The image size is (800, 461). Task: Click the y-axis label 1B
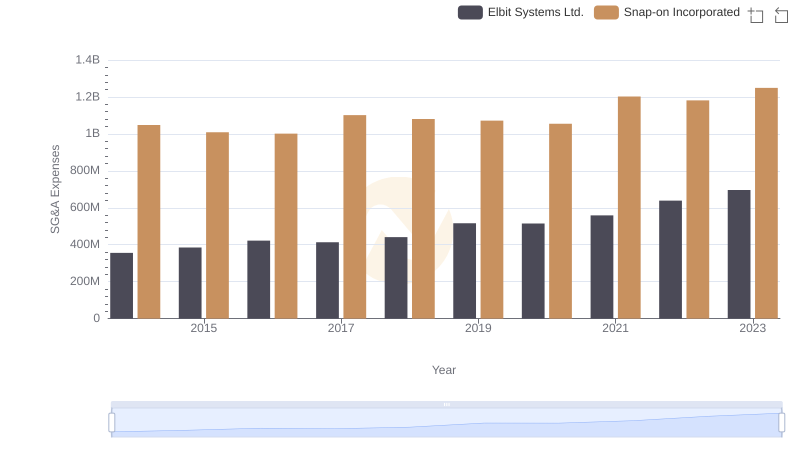[92, 134]
